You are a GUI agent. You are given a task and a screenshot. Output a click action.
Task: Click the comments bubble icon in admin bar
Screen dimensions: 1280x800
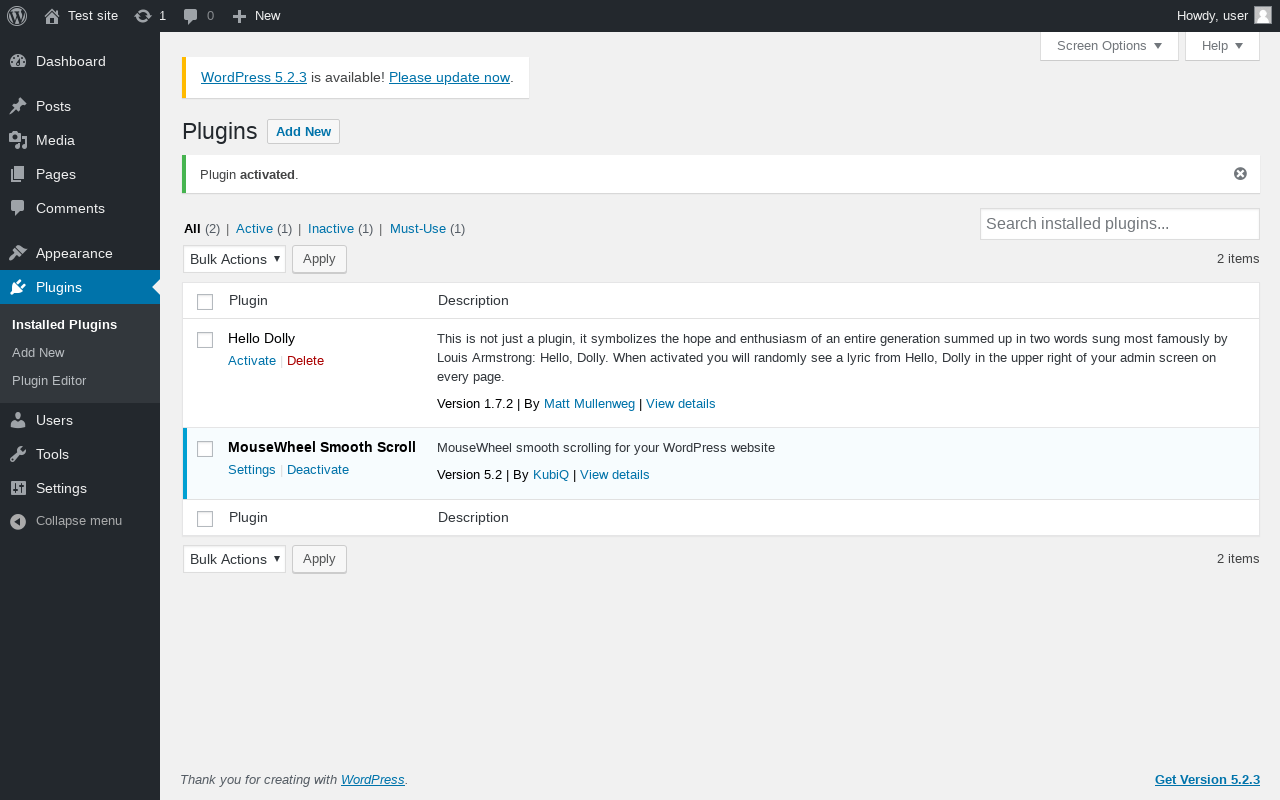[x=190, y=16]
